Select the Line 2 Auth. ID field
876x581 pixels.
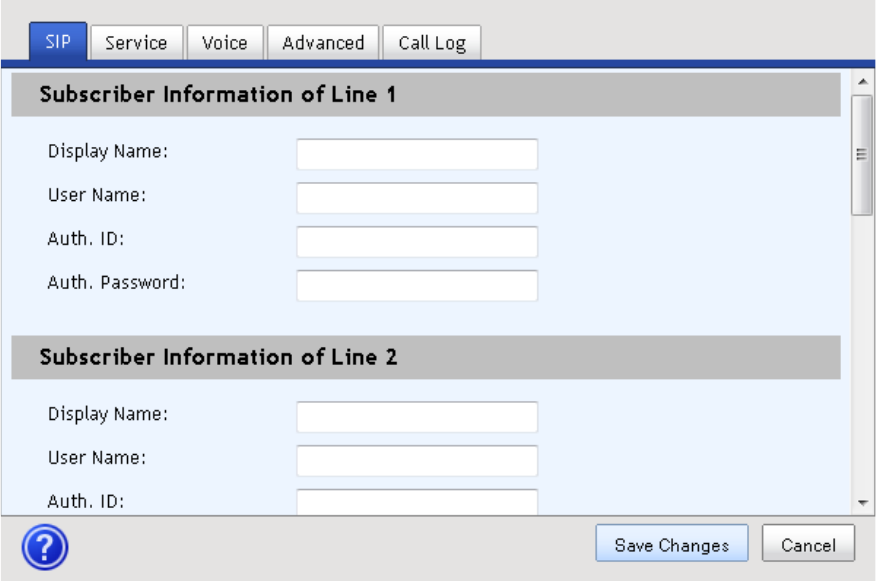point(417,501)
